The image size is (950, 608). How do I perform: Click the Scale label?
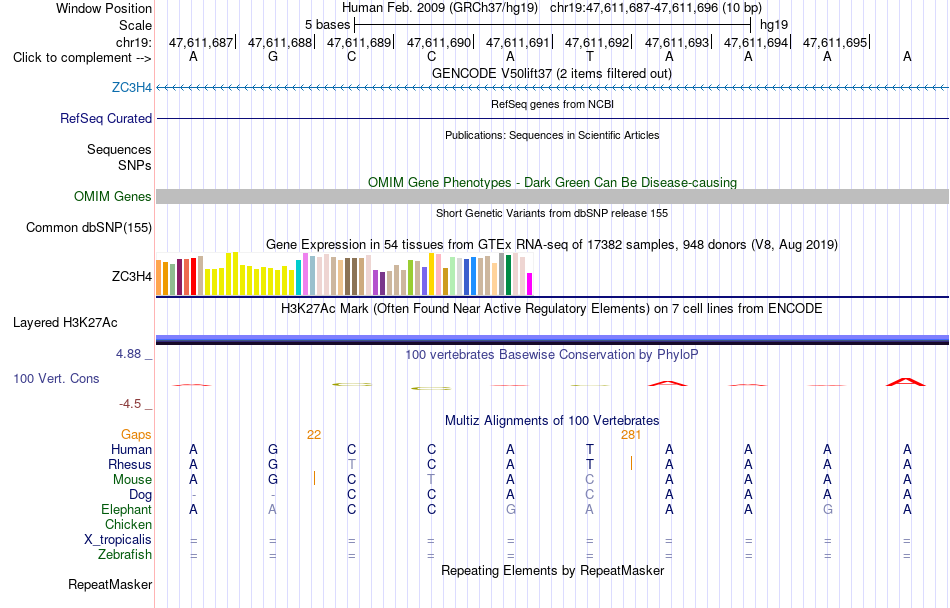pos(135,25)
